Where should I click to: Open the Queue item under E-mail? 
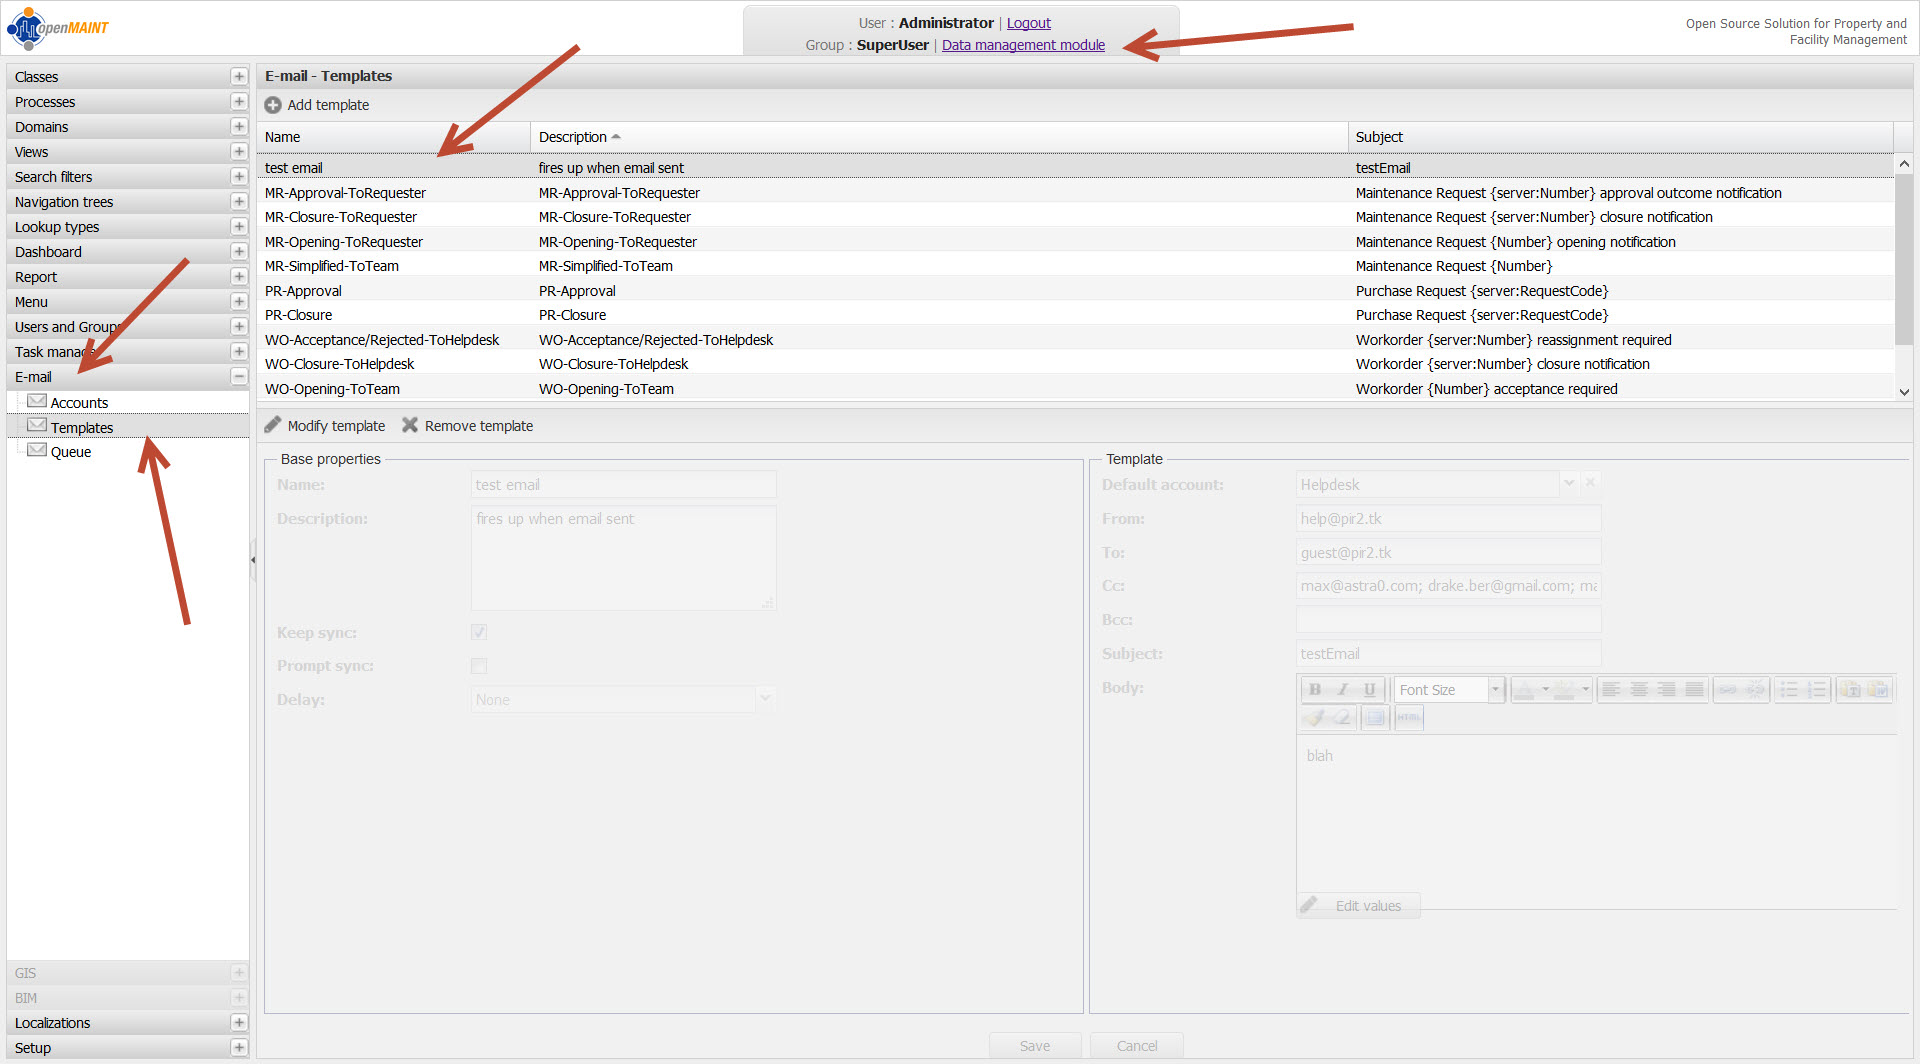coord(70,452)
